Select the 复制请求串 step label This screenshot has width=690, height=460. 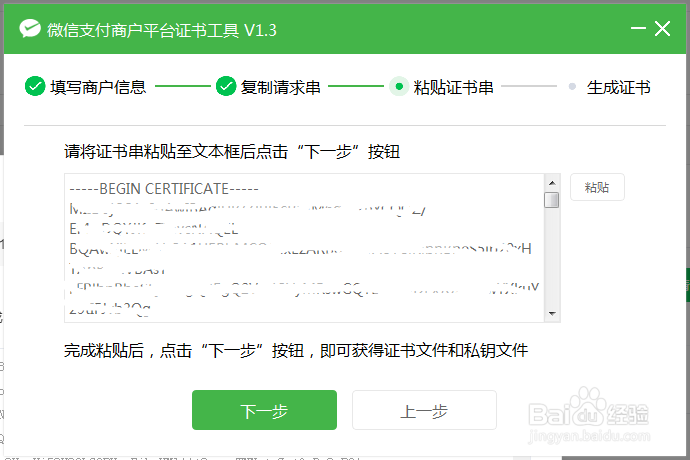pos(280,87)
